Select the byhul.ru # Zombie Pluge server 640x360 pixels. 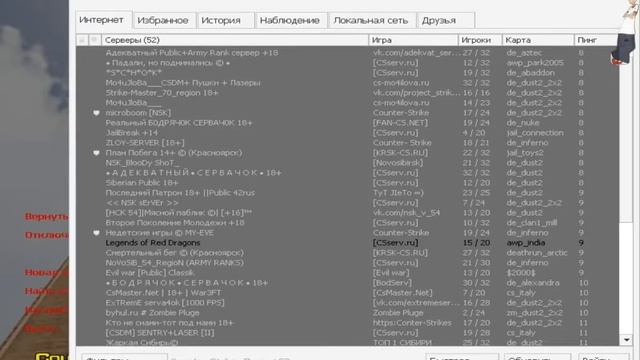347,313
